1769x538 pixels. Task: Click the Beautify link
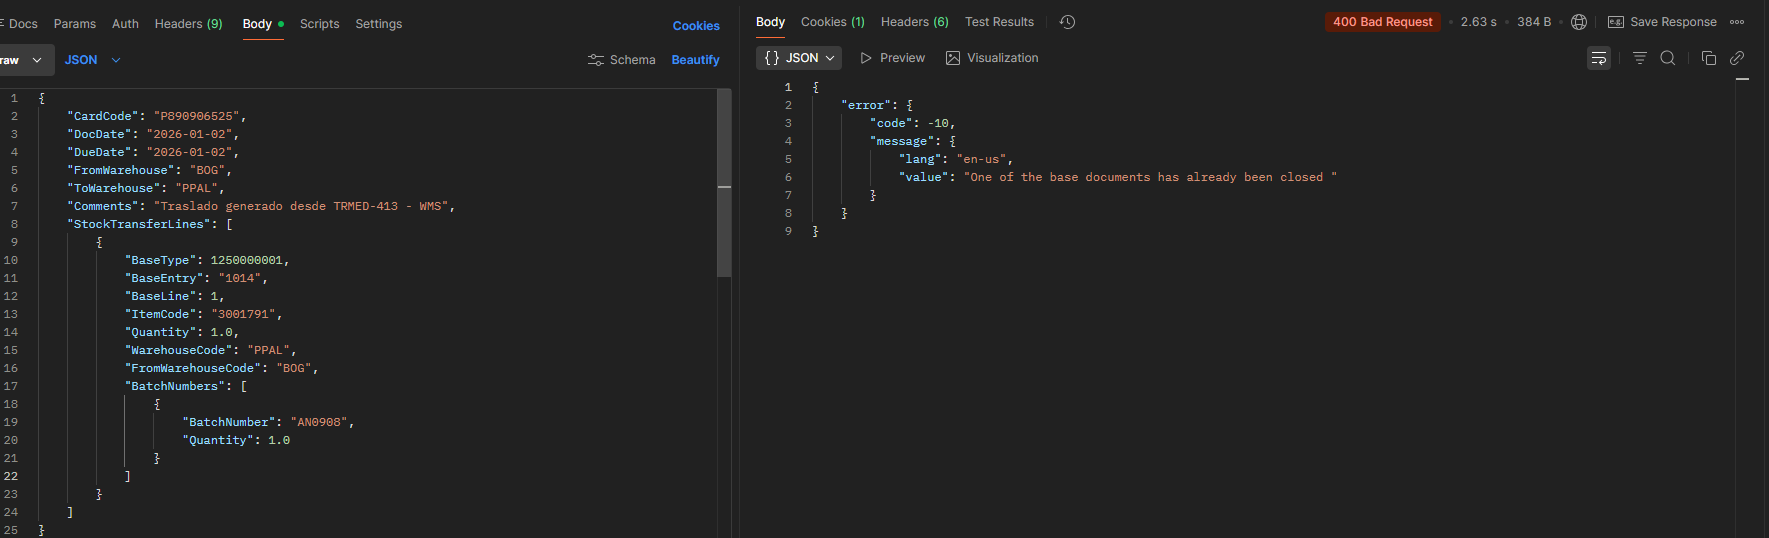[695, 60]
